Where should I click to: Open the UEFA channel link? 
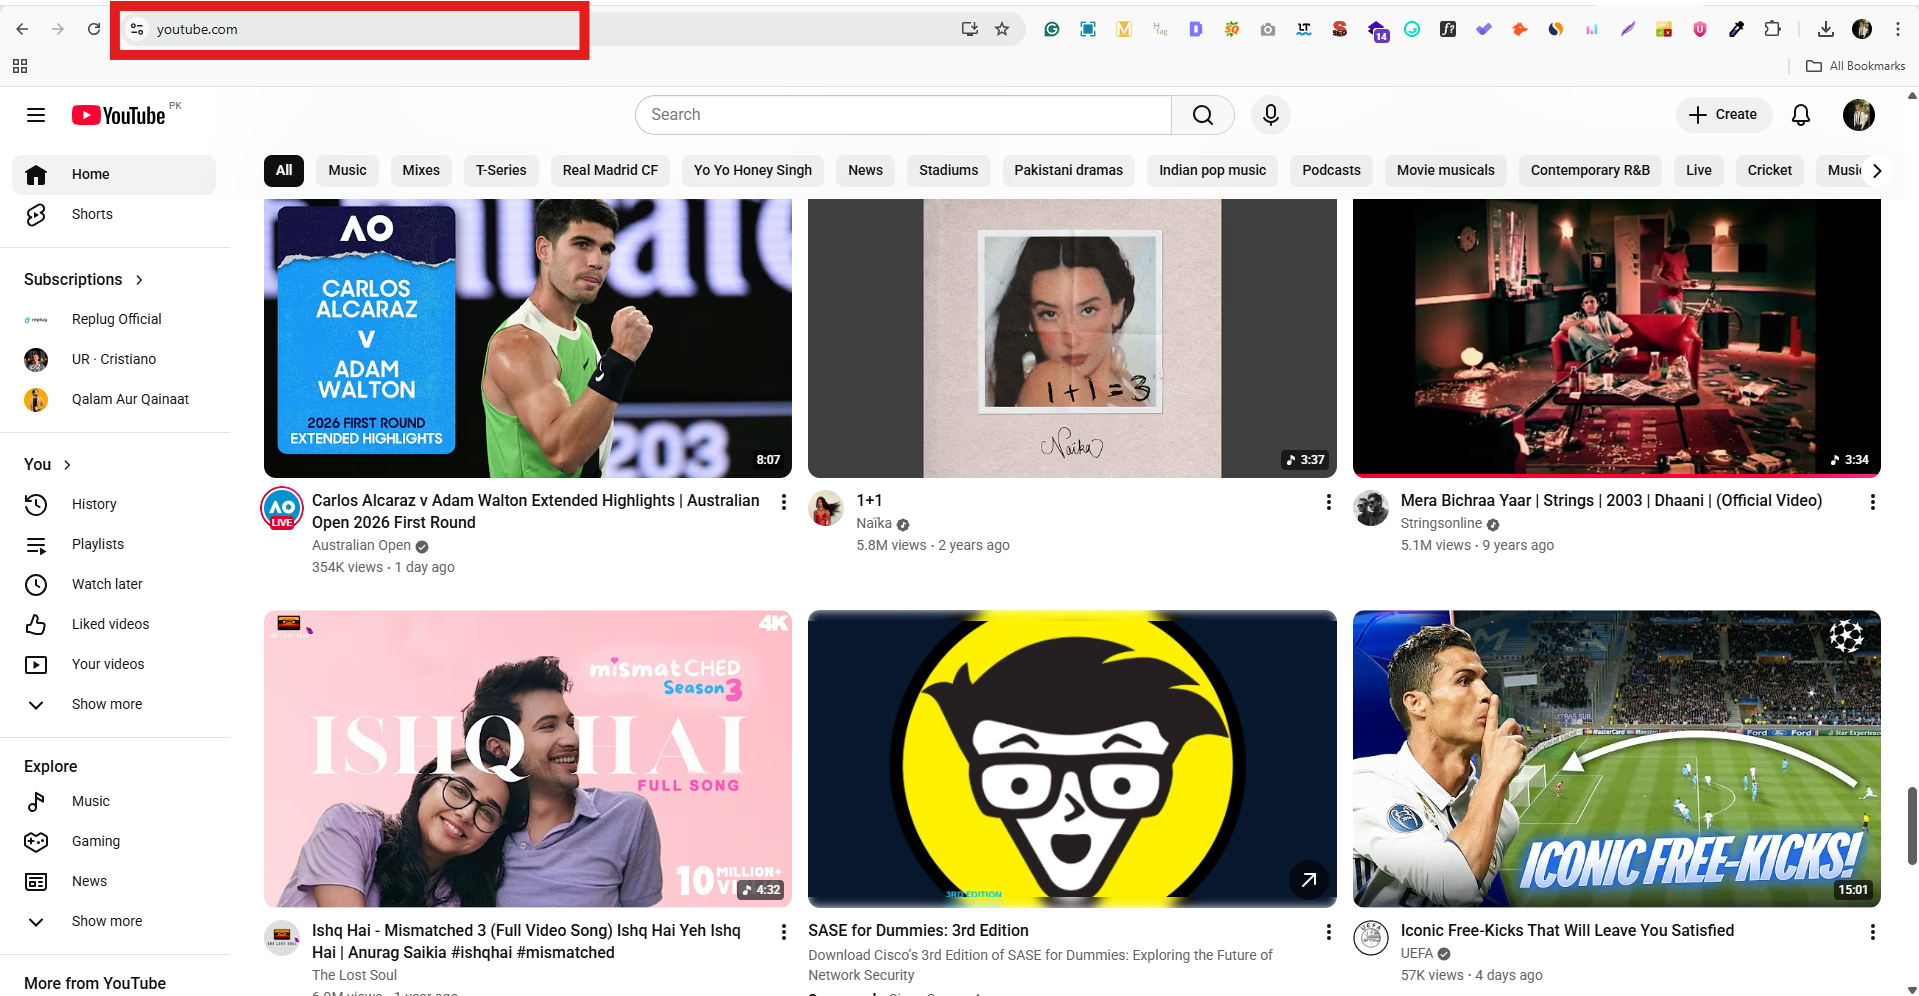(x=1417, y=953)
